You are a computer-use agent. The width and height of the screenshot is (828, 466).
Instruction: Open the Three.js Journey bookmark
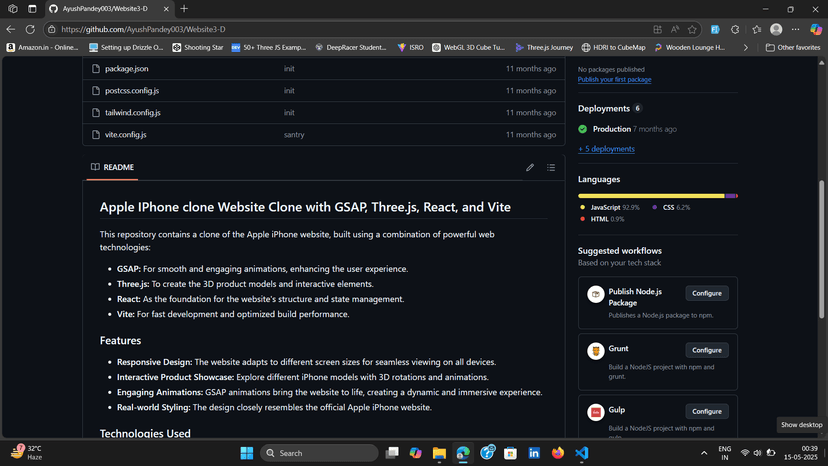point(544,48)
